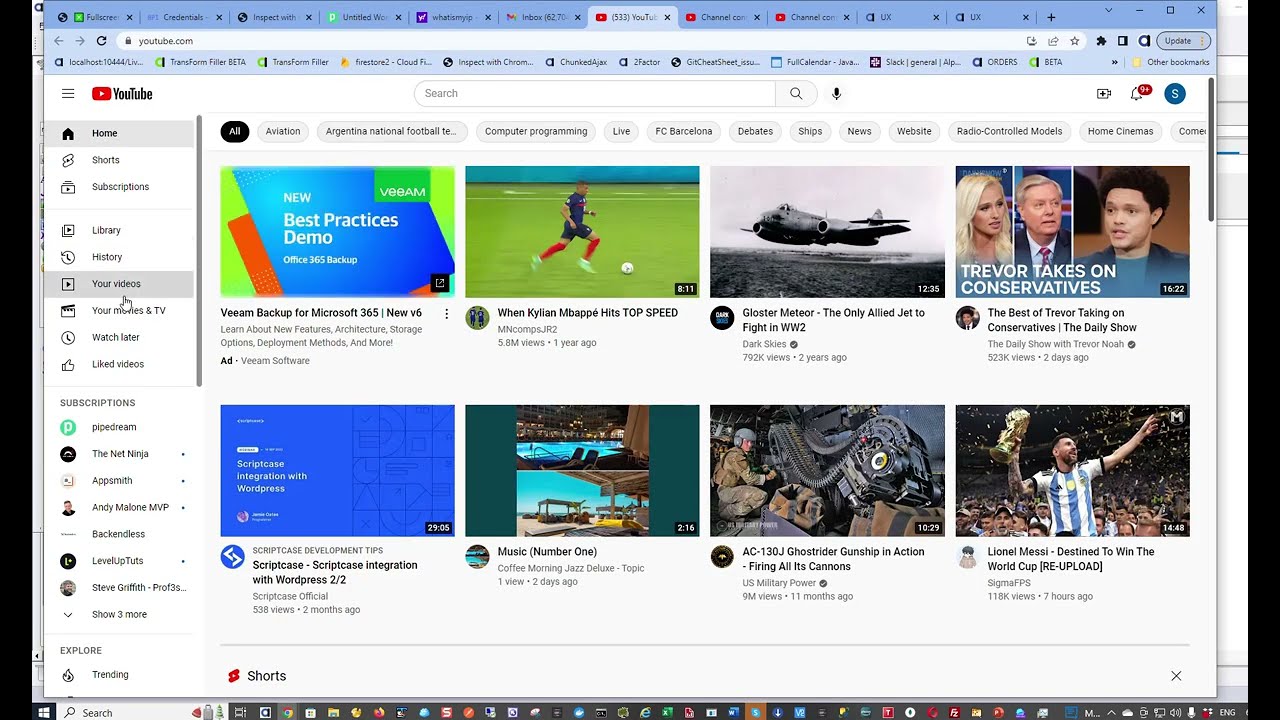Image resolution: width=1280 pixels, height=720 pixels.
Task: Open Your videos in sidebar
Action: point(120,284)
